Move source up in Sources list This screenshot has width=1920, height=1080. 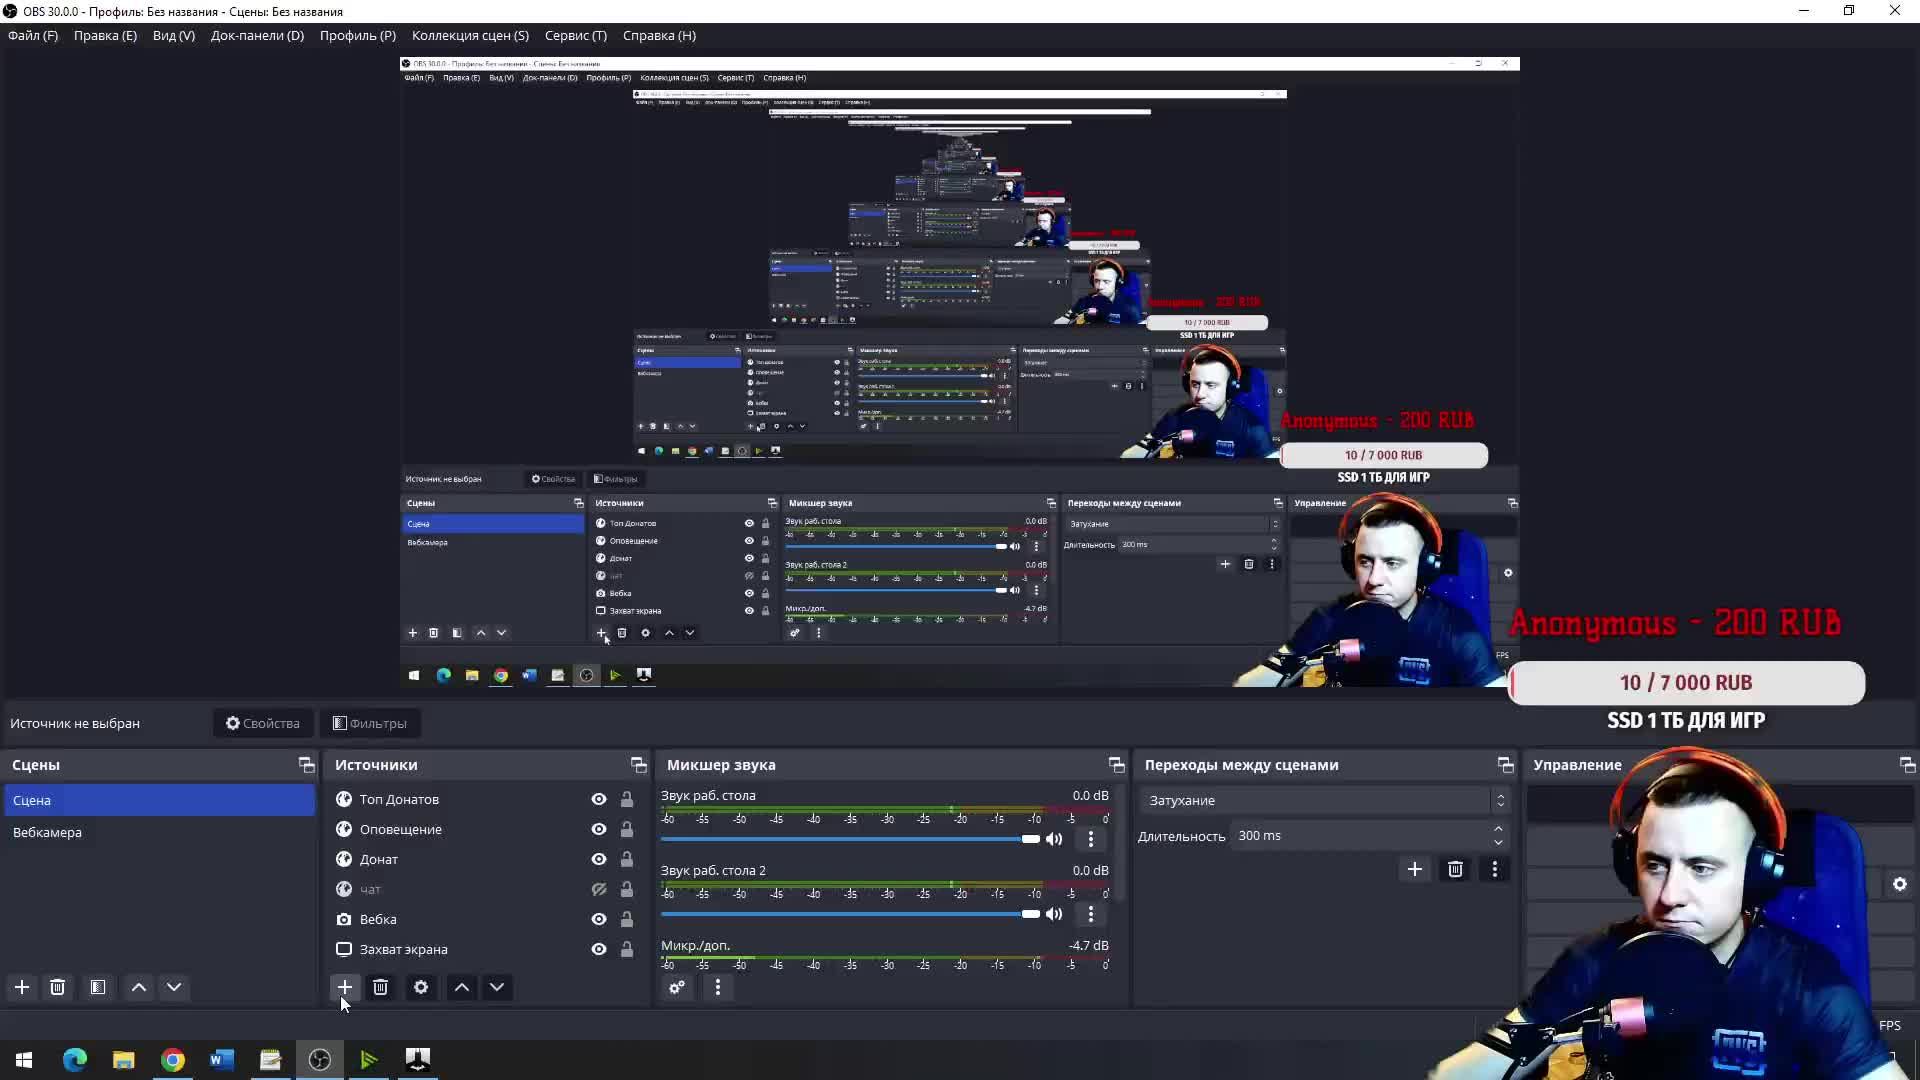[462, 987]
